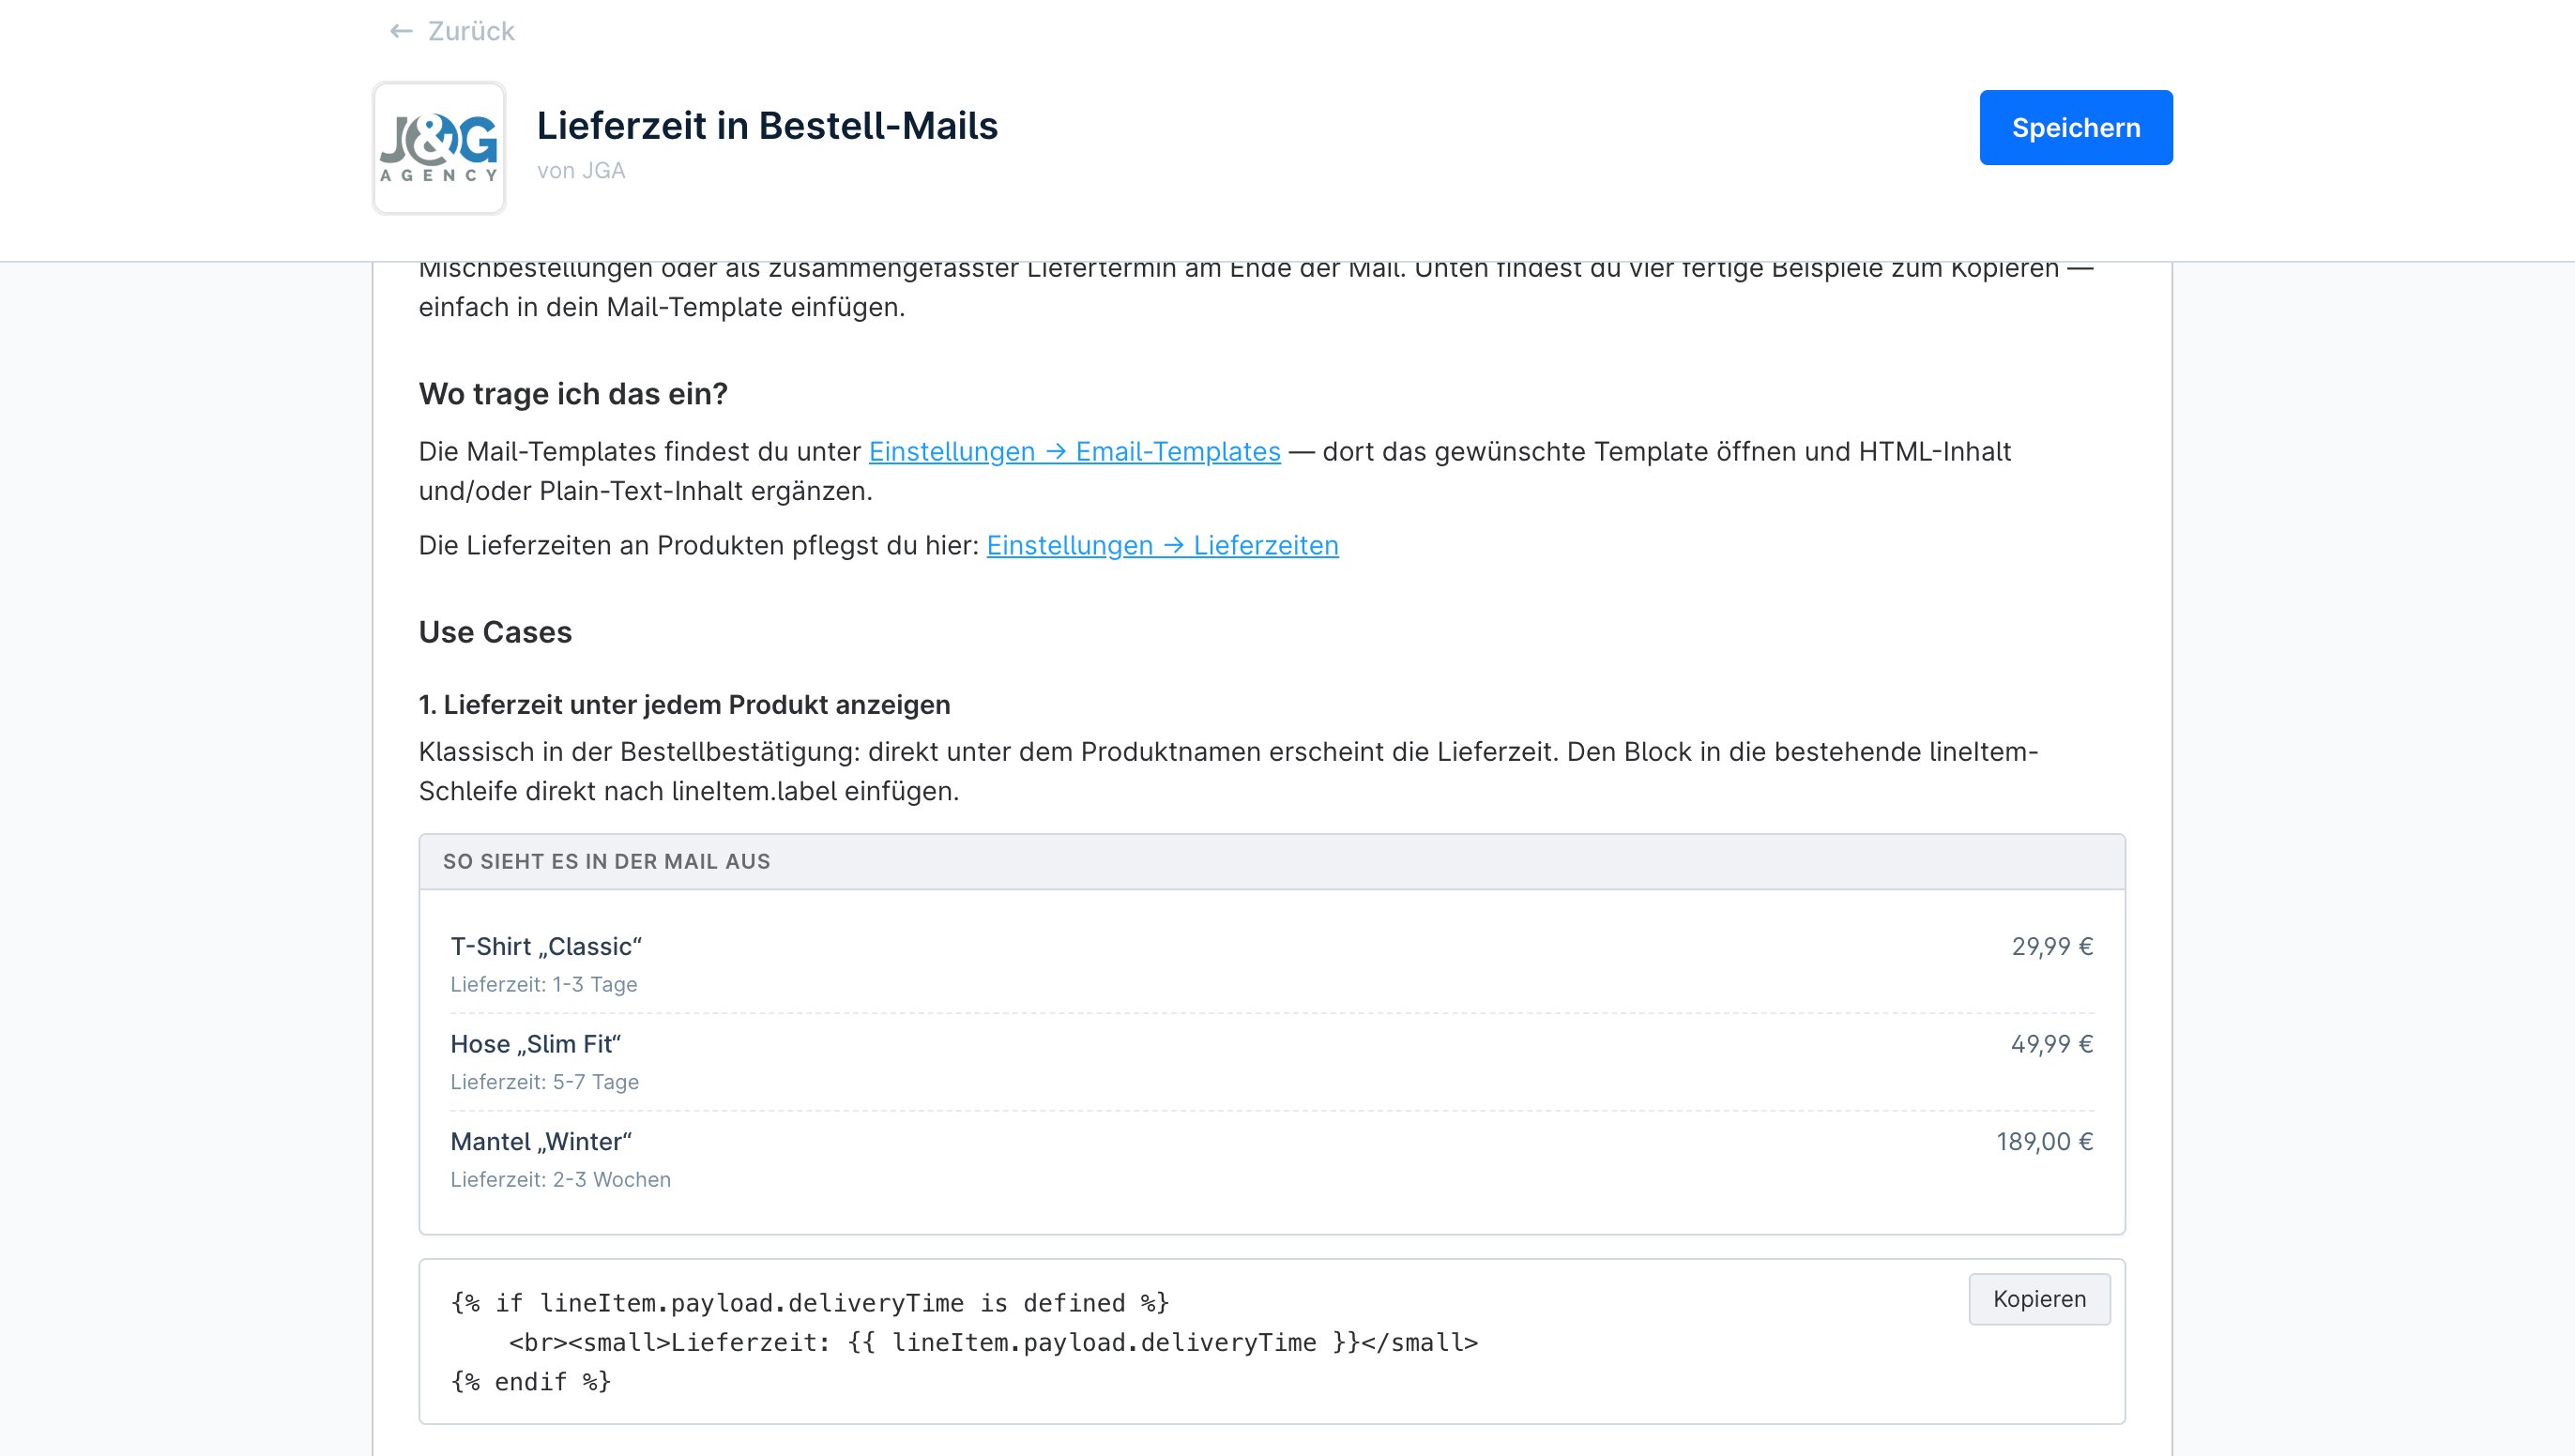Click the Lieferzeit: 2-3 Wochen text
This screenshot has width=2575, height=1456.
coord(560,1179)
